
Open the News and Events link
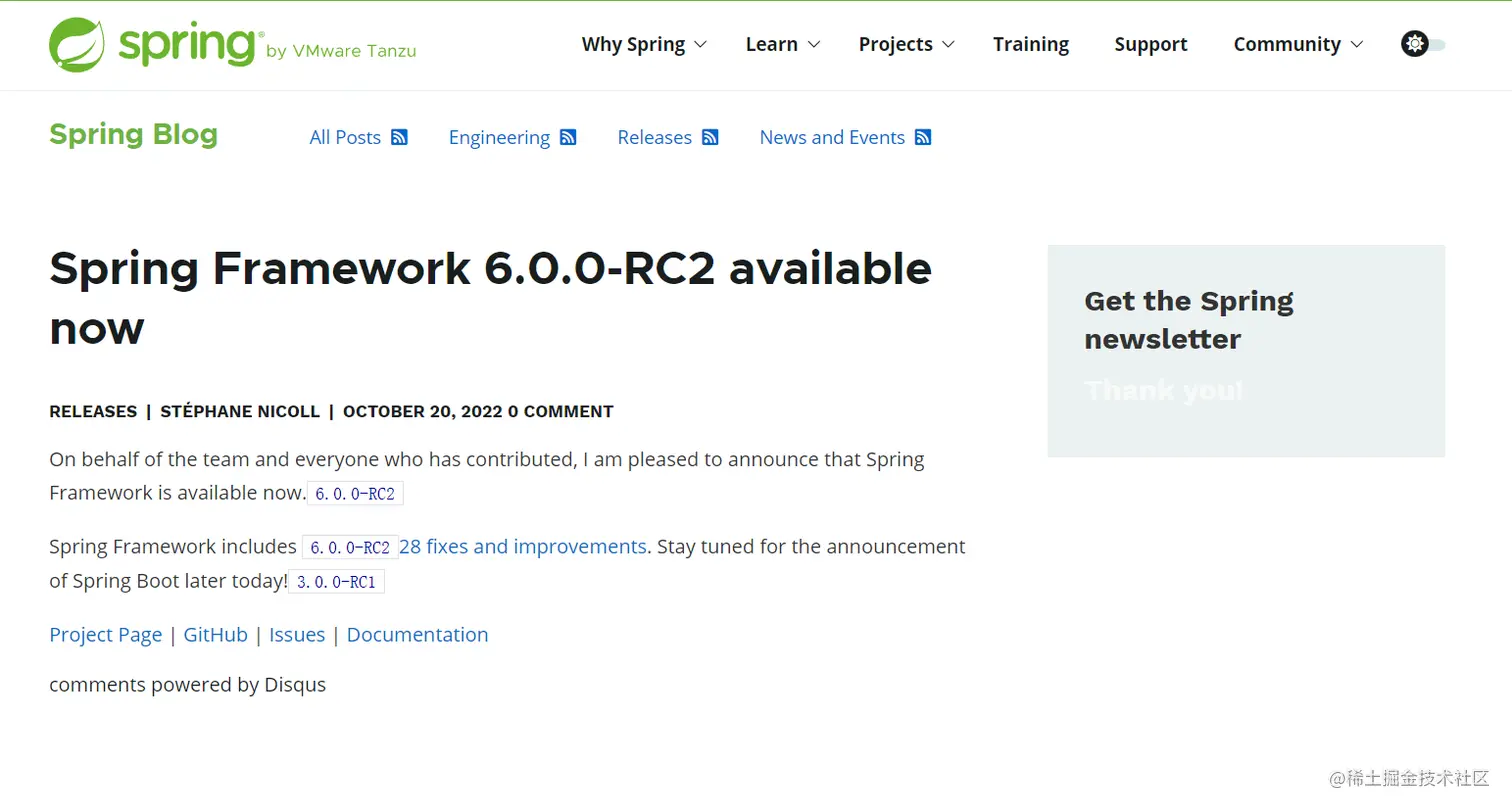click(832, 137)
